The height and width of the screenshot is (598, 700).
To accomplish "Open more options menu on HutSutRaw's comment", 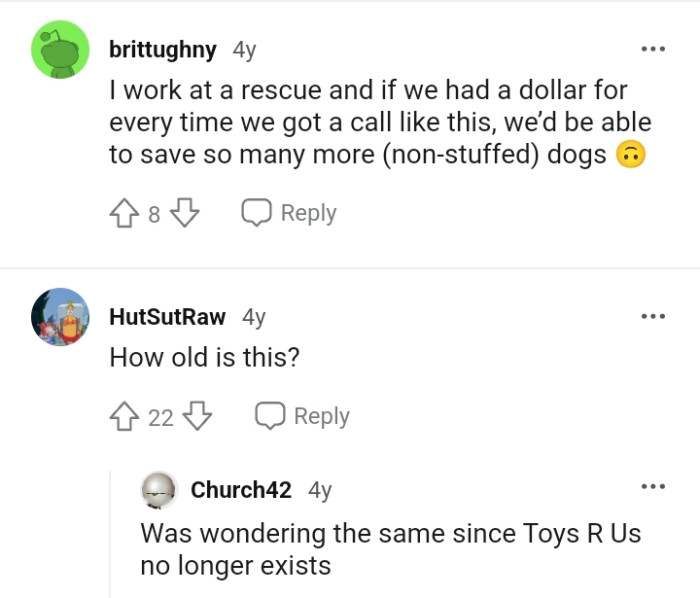I will [x=654, y=317].
